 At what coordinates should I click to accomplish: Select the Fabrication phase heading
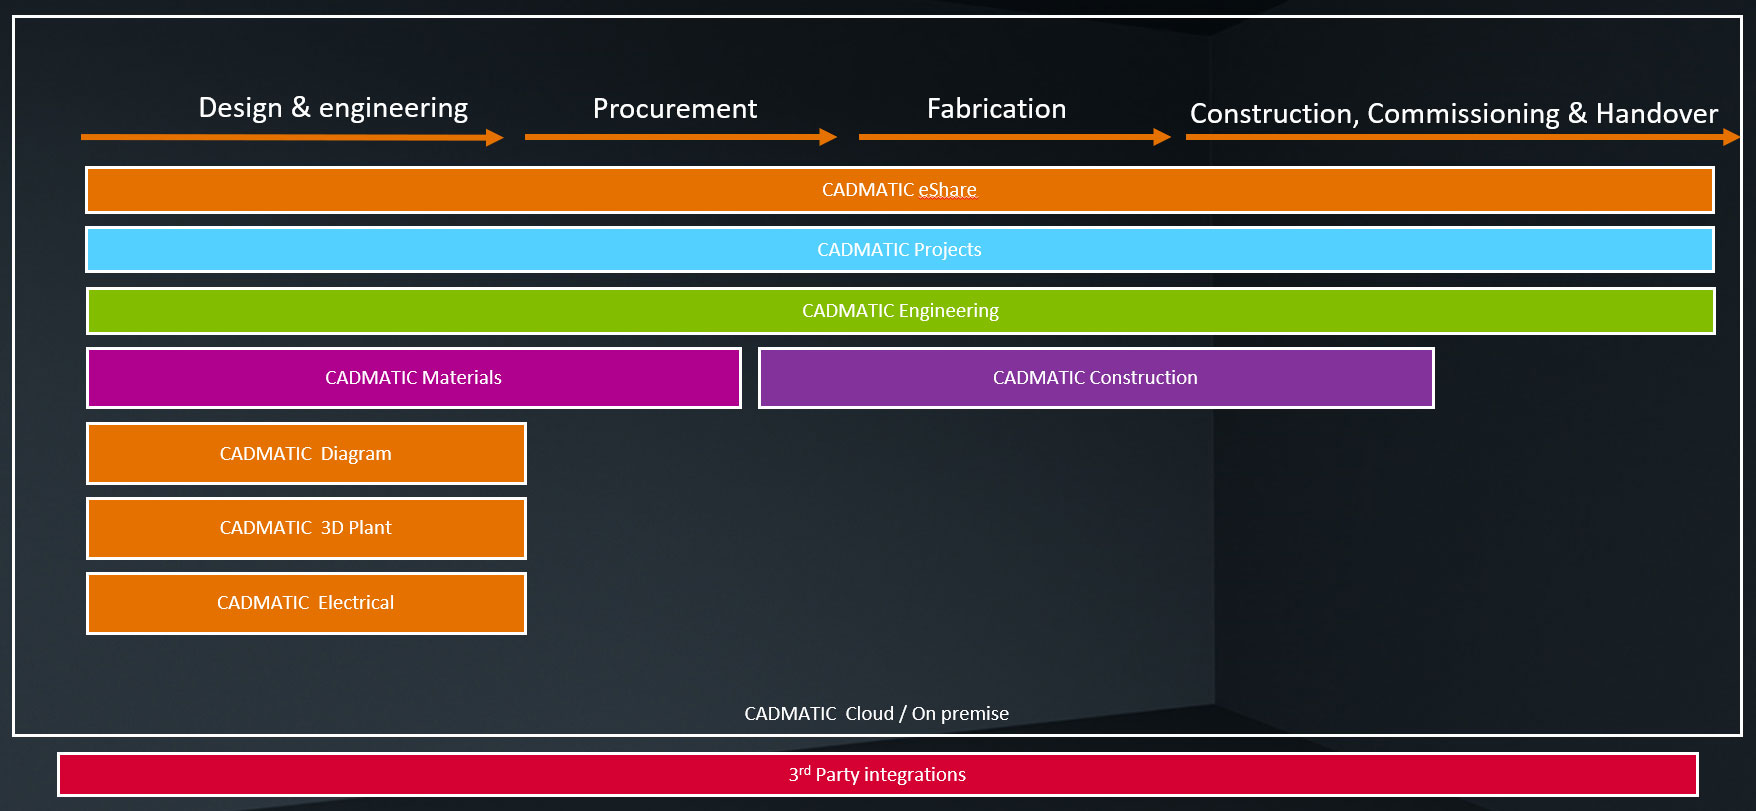(x=996, y=109)
